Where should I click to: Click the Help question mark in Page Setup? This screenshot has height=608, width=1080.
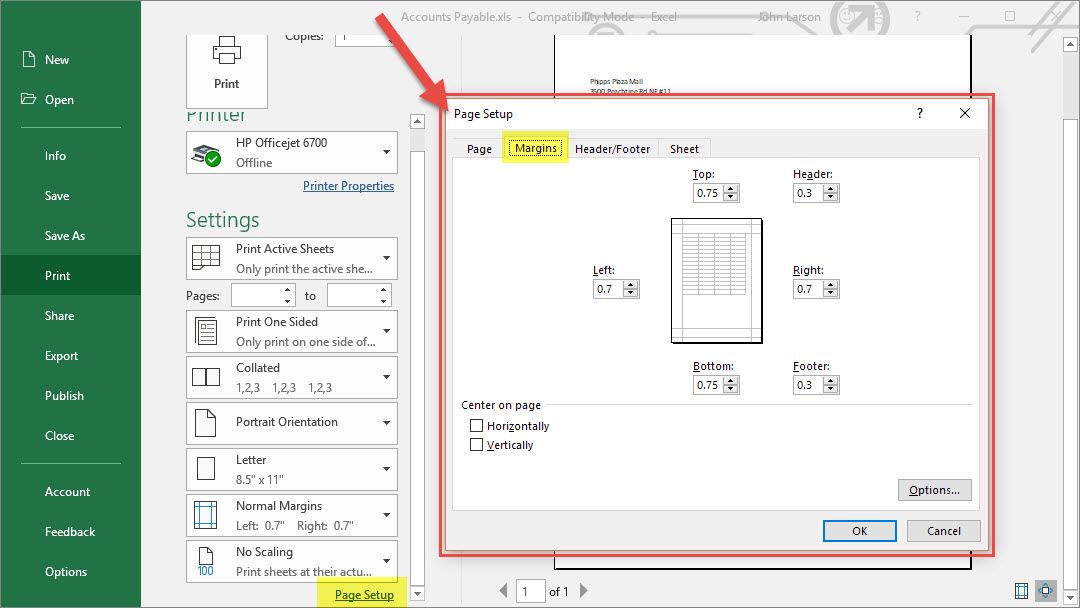(920, 113)
